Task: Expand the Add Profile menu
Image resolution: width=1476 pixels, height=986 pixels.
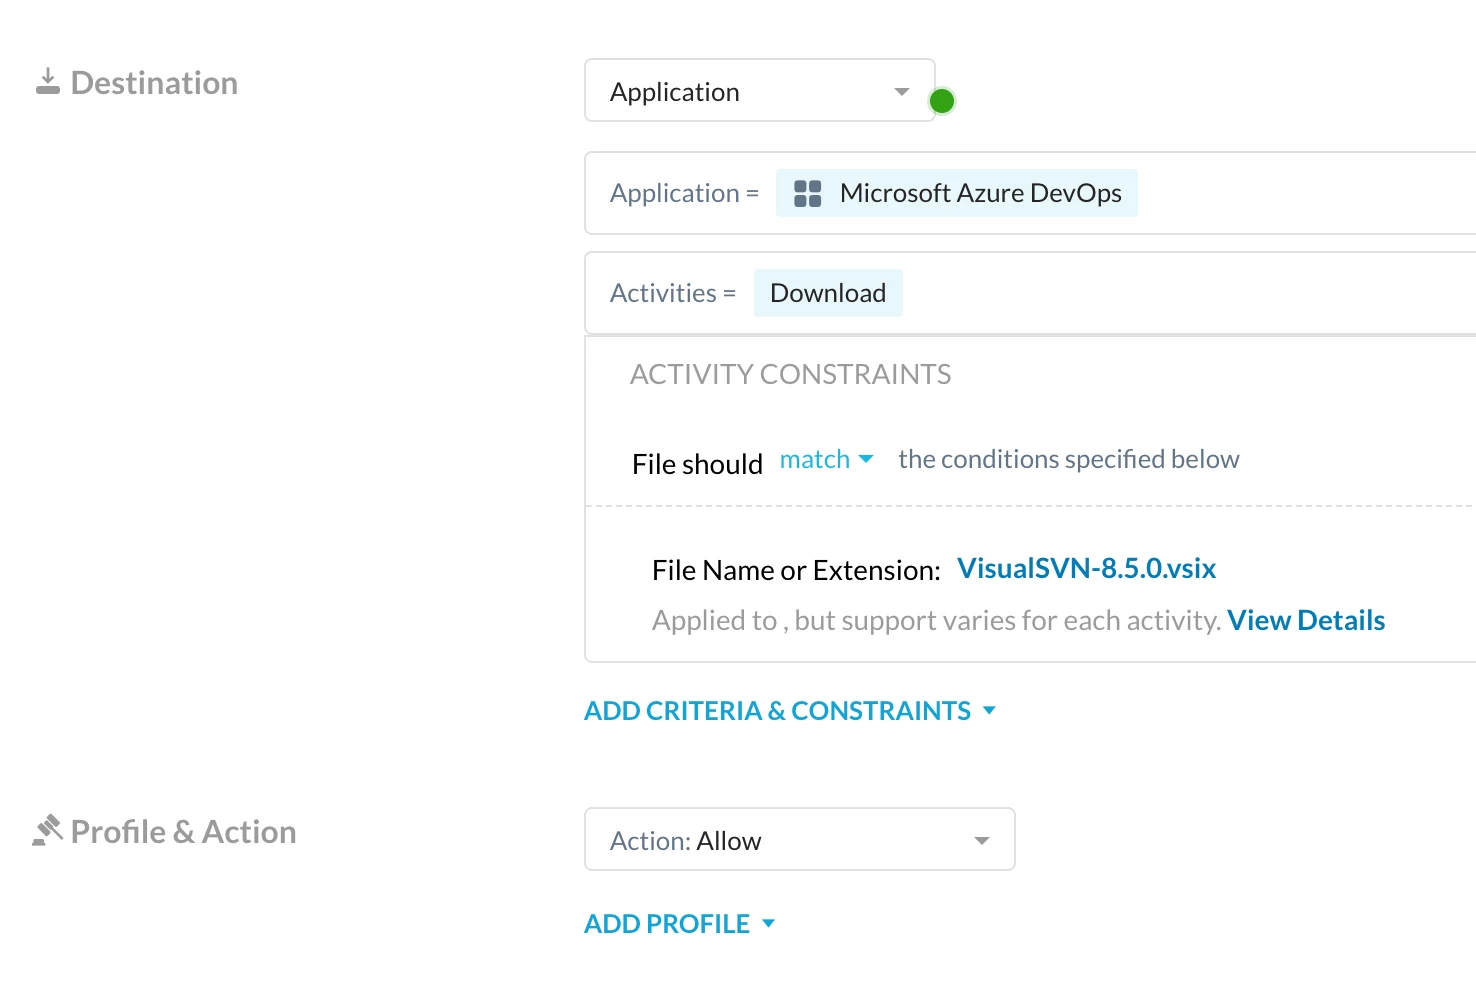Action: (x=679, y=924)
